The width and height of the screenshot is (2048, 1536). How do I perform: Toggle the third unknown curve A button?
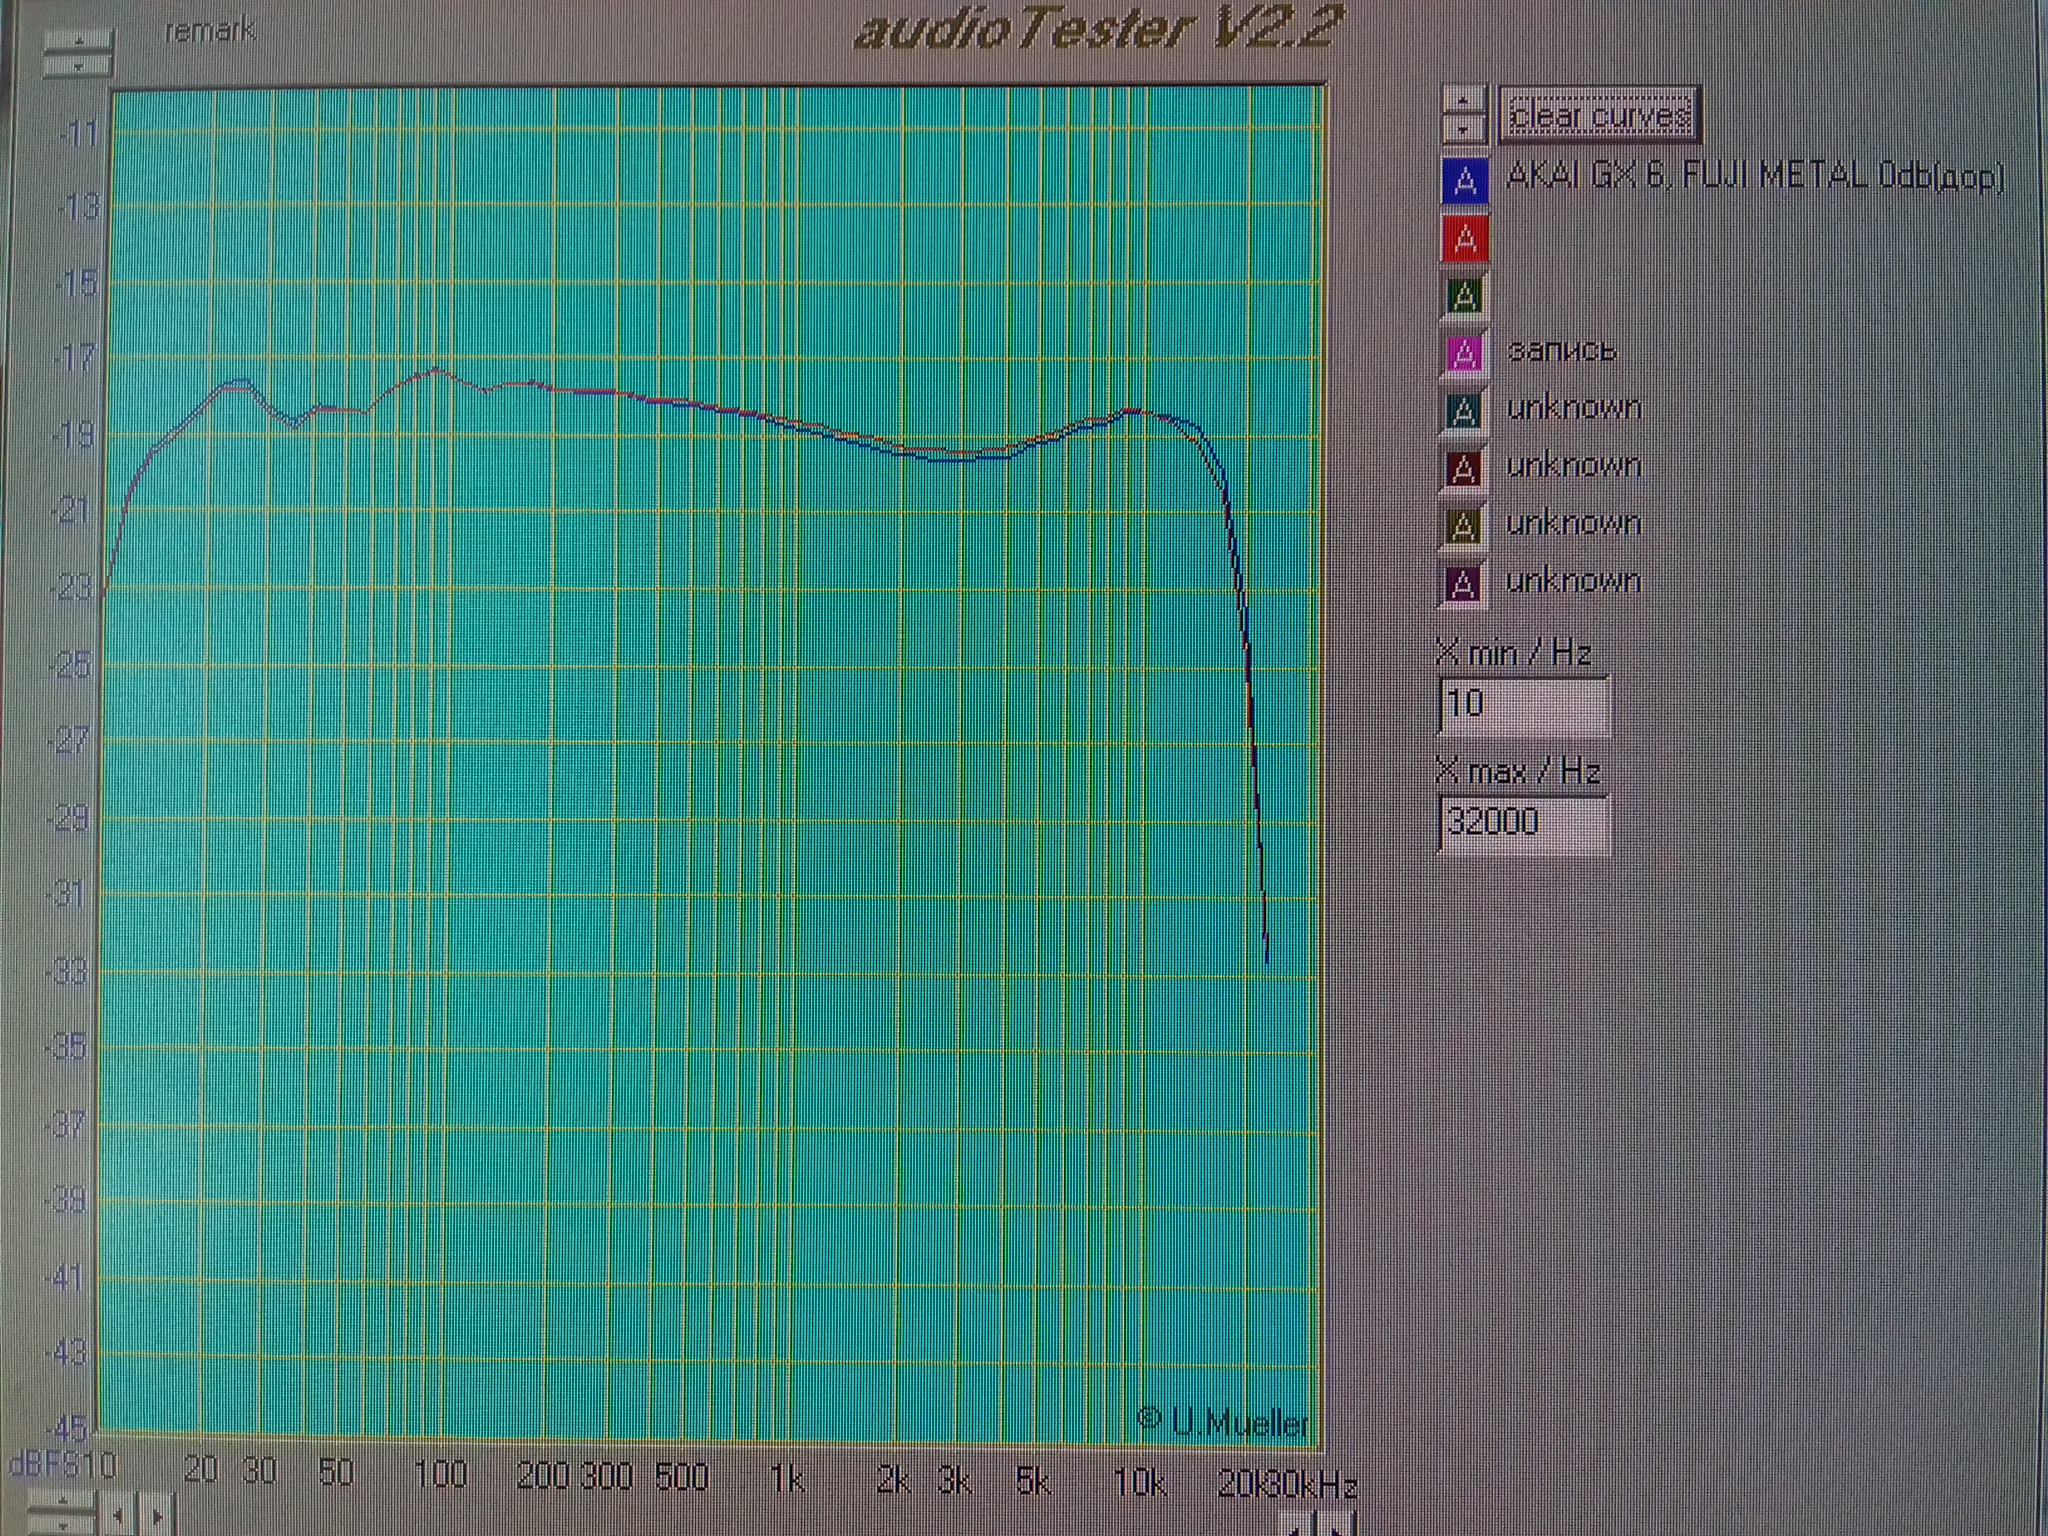pos(1464,525)
